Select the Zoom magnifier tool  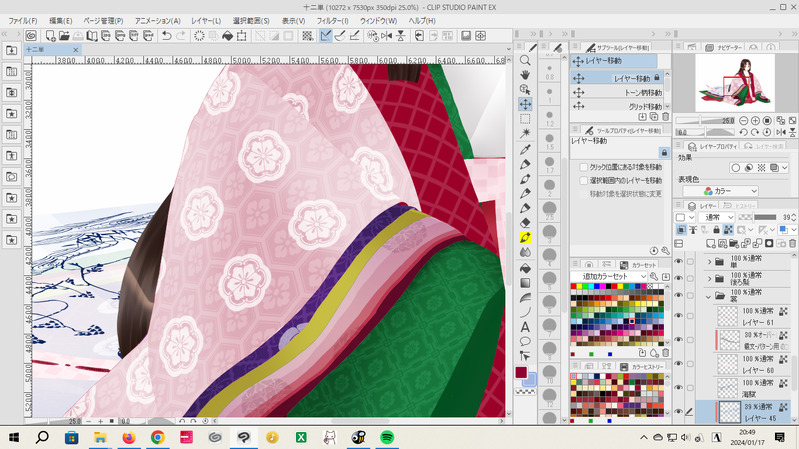[525, 60]
